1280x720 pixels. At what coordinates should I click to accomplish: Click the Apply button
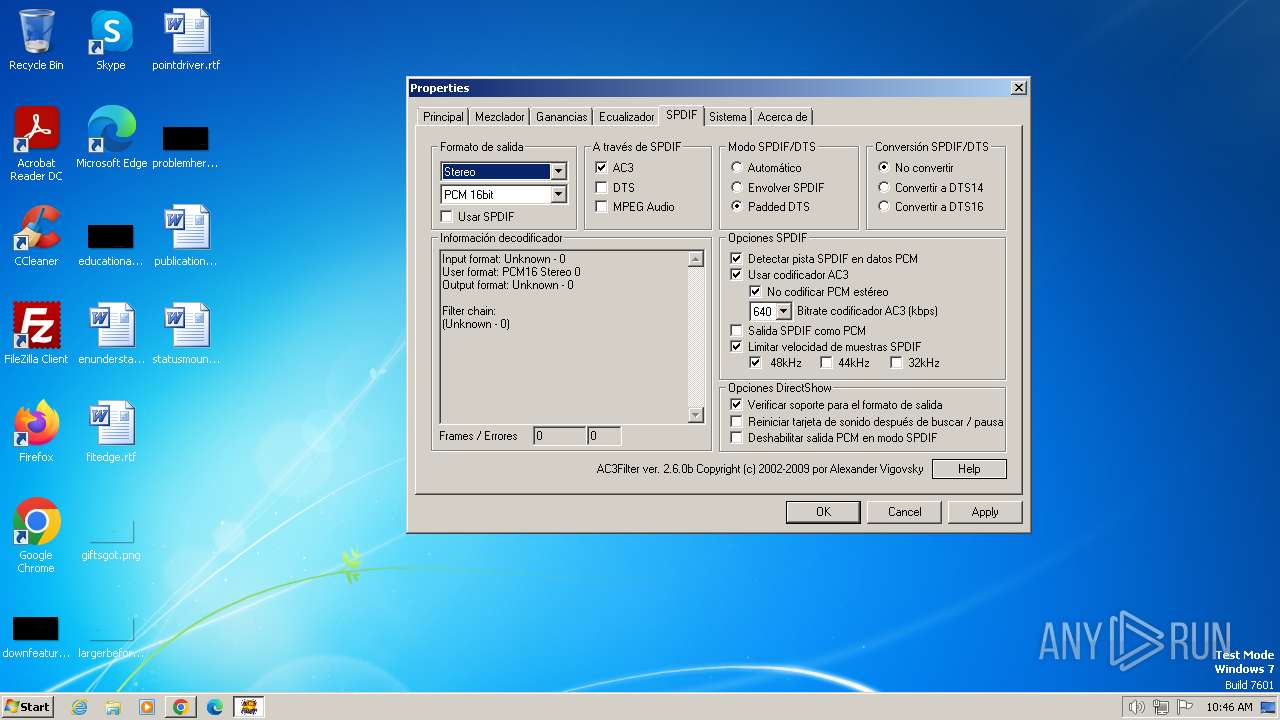point(985,512)
